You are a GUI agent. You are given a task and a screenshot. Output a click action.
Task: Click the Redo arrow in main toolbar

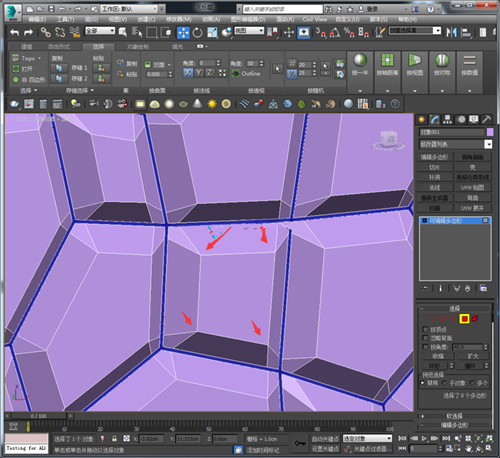29,32
